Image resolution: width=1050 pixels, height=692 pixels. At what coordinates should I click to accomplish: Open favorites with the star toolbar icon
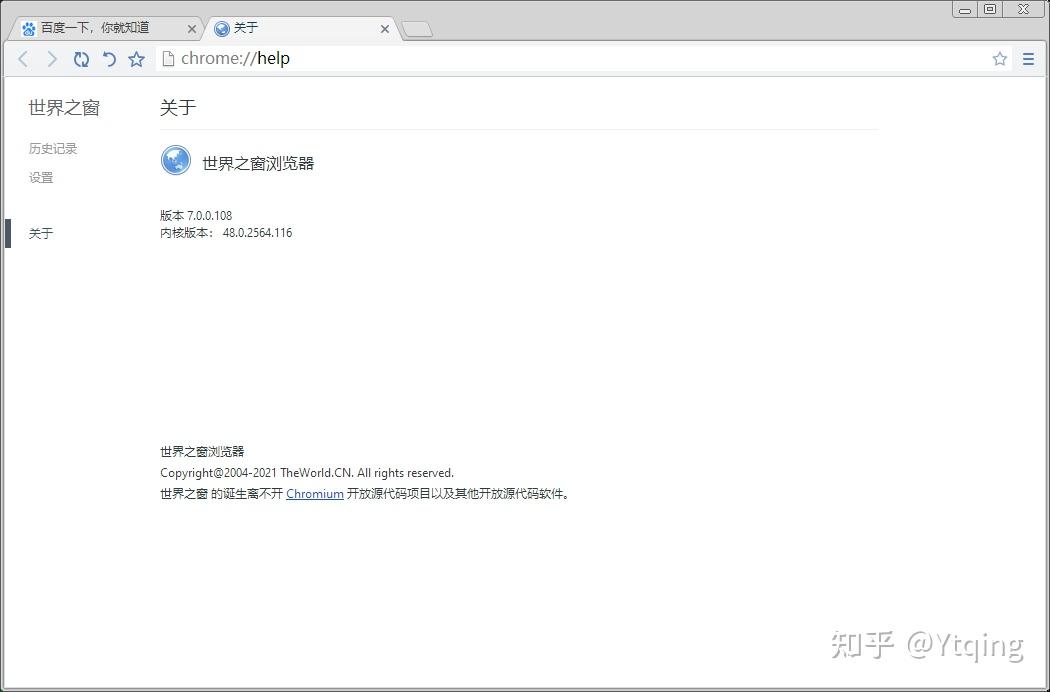[137, 59]
